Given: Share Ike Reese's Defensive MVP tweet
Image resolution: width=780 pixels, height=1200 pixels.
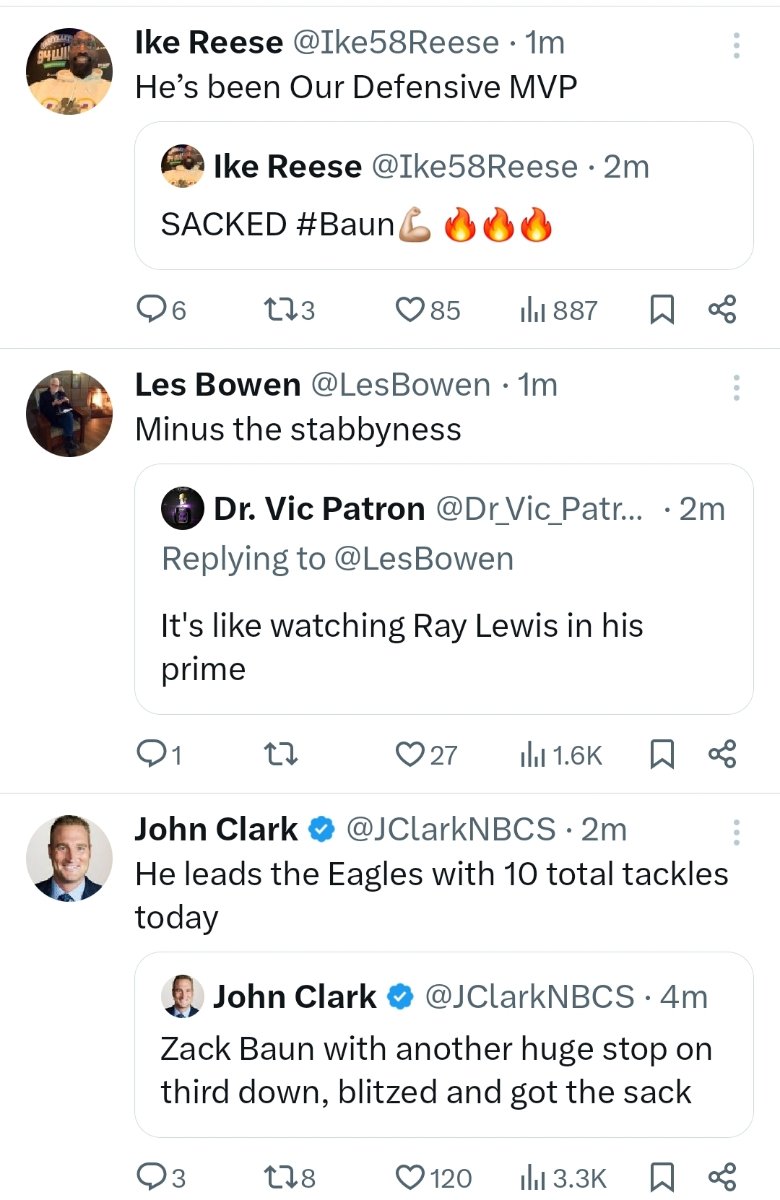Looking at the screenshot, I should pyautogui.click(x=722, y=311).
